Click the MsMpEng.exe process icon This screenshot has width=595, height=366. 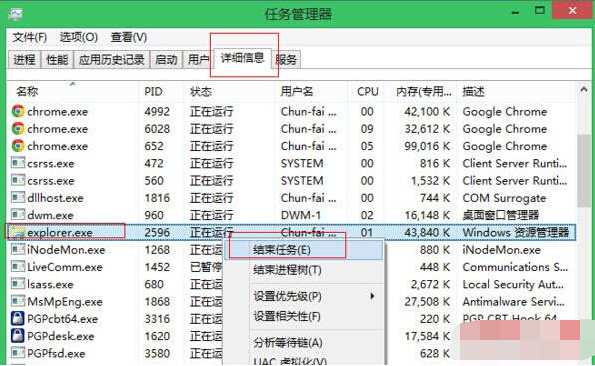point(18,301)
